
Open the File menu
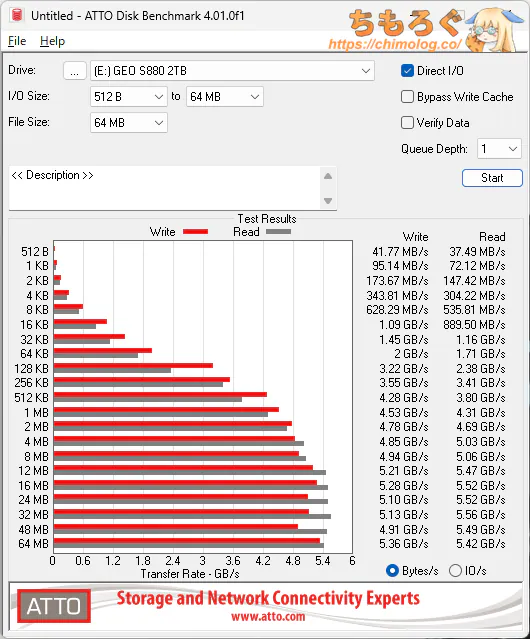(17, 41)
